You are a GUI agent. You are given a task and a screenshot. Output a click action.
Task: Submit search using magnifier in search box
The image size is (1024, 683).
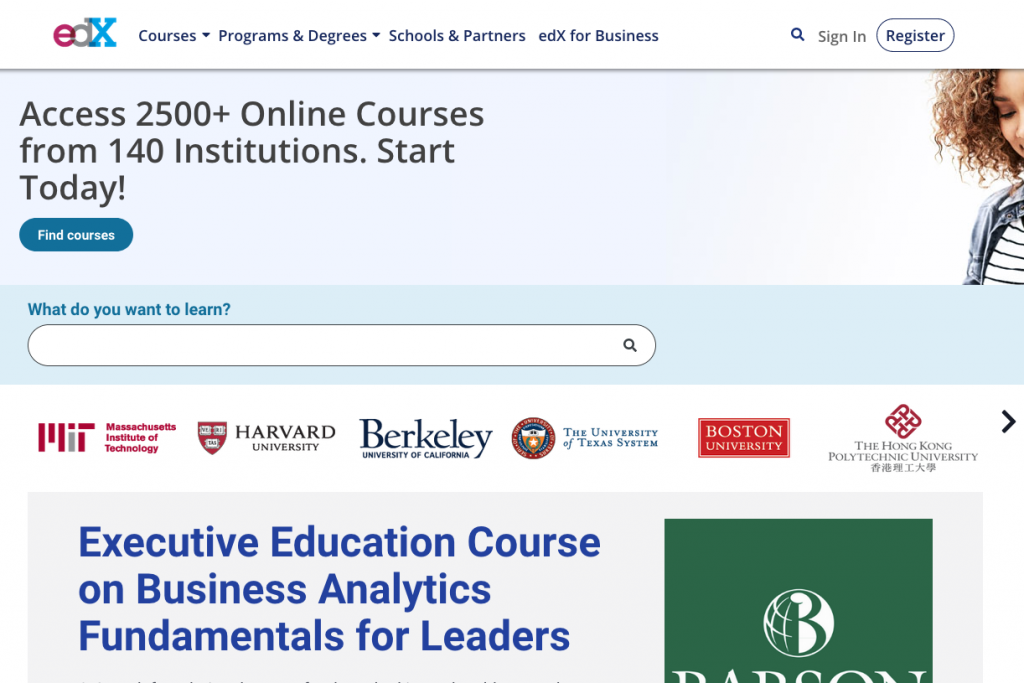630,345
